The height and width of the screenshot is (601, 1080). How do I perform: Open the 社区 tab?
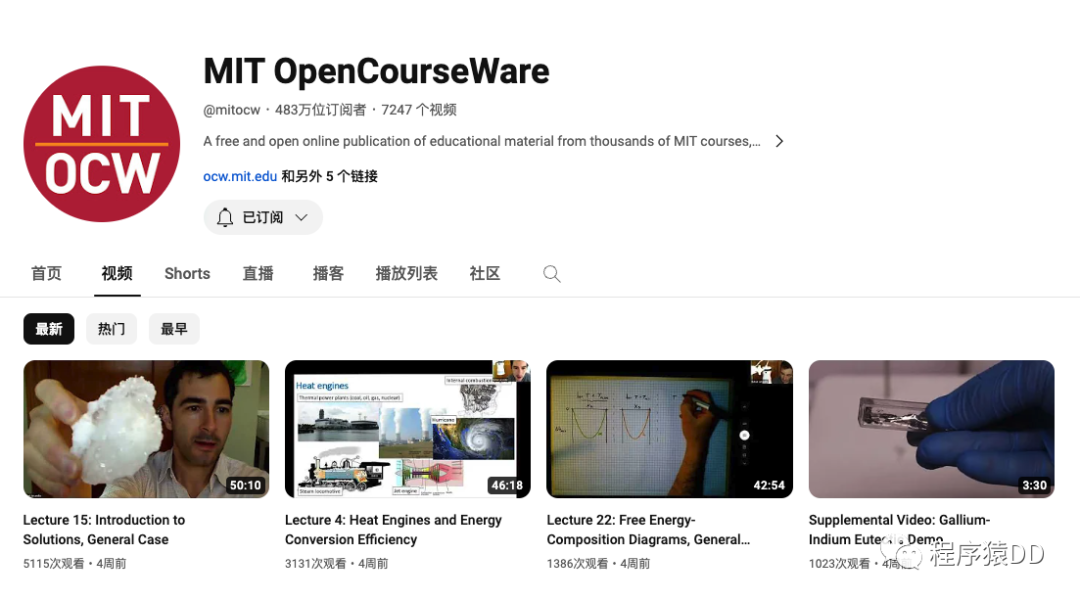pos(485,273)
